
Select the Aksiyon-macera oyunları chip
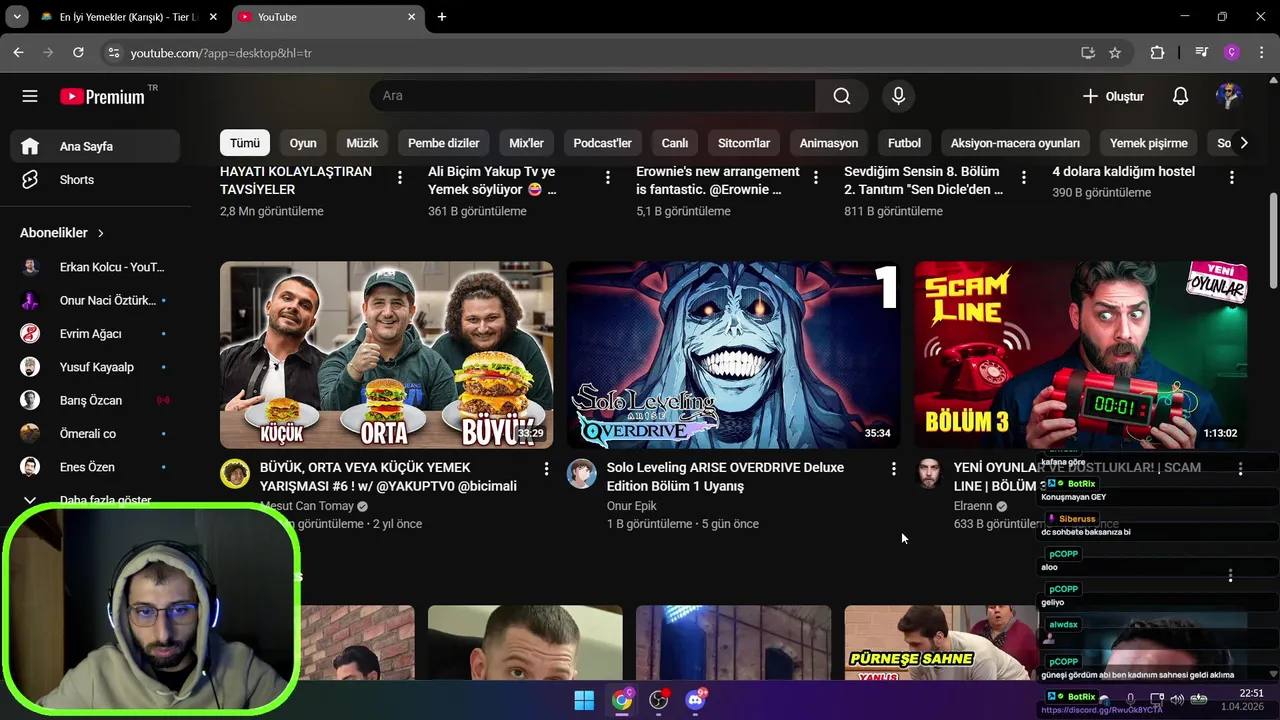tap(1015, 143)
